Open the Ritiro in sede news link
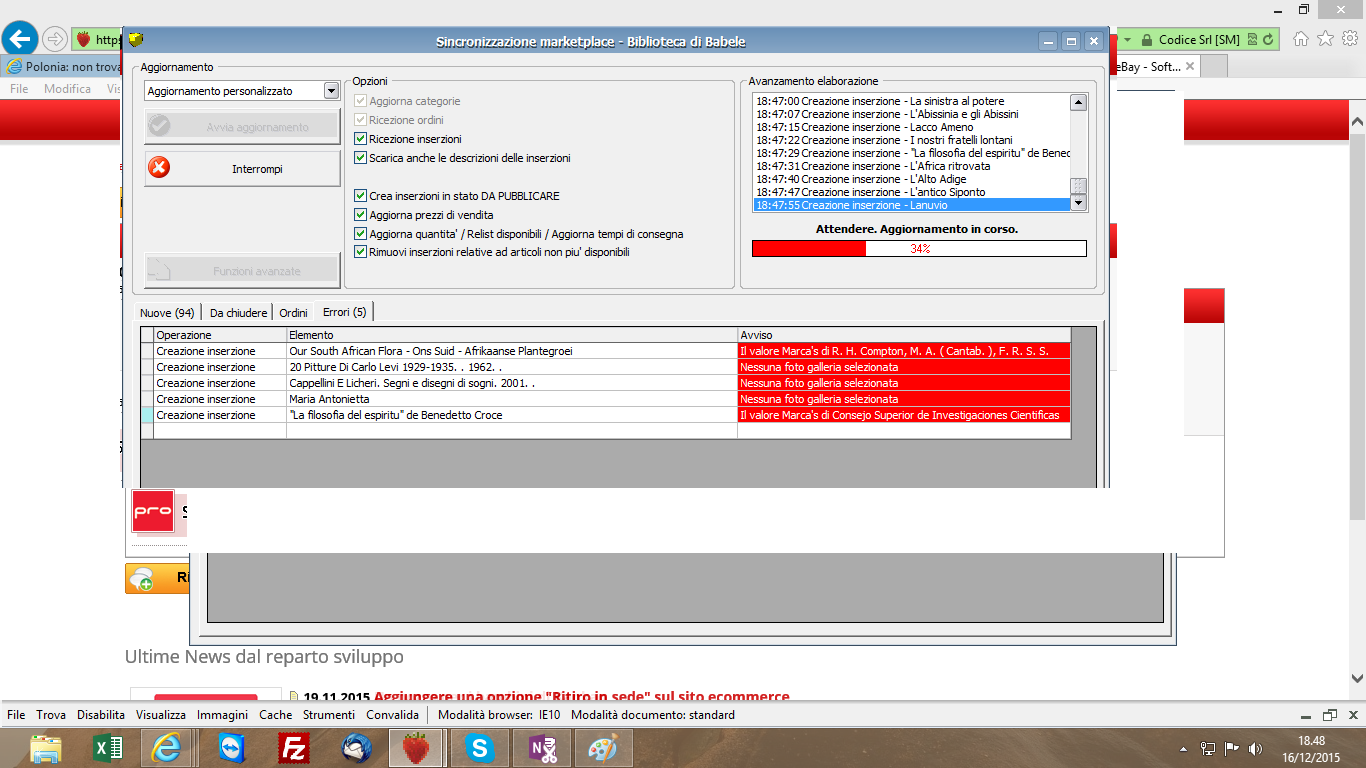 [x=581, y=697]
